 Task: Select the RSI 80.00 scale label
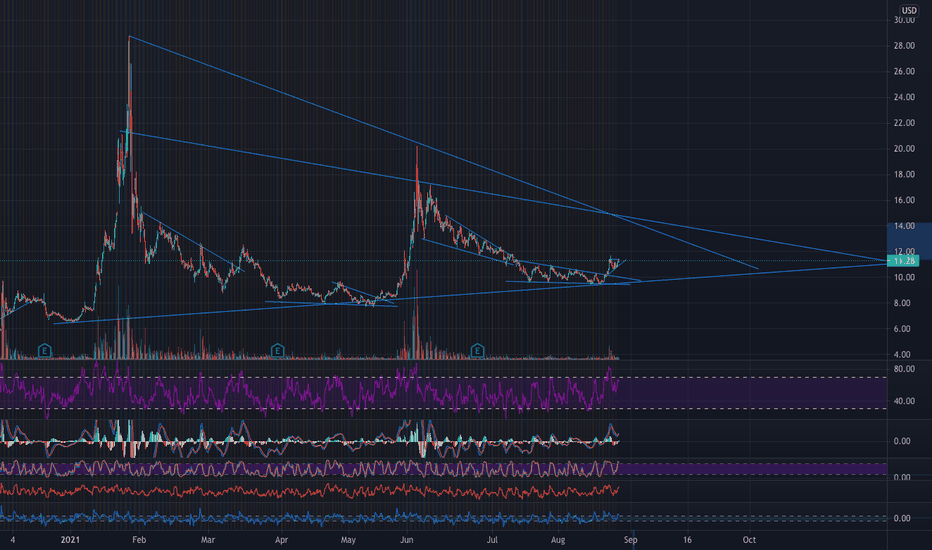pyautogui.click(x=904, y=369)
